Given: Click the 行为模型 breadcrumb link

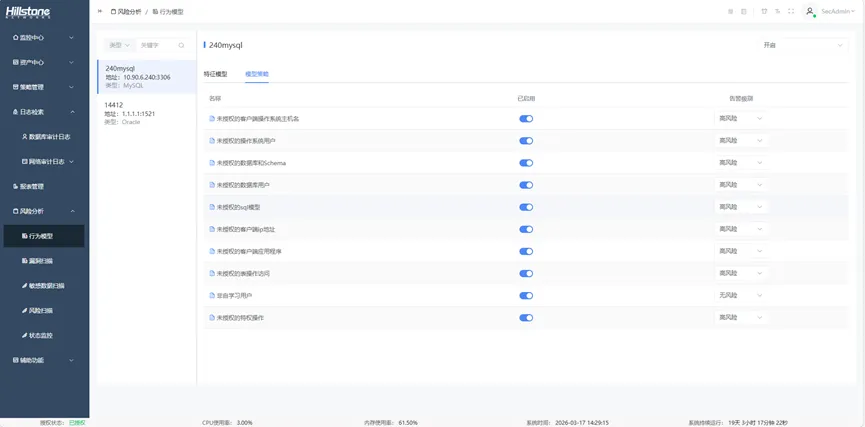Looking at the screenshot, I should click(168, 11).
